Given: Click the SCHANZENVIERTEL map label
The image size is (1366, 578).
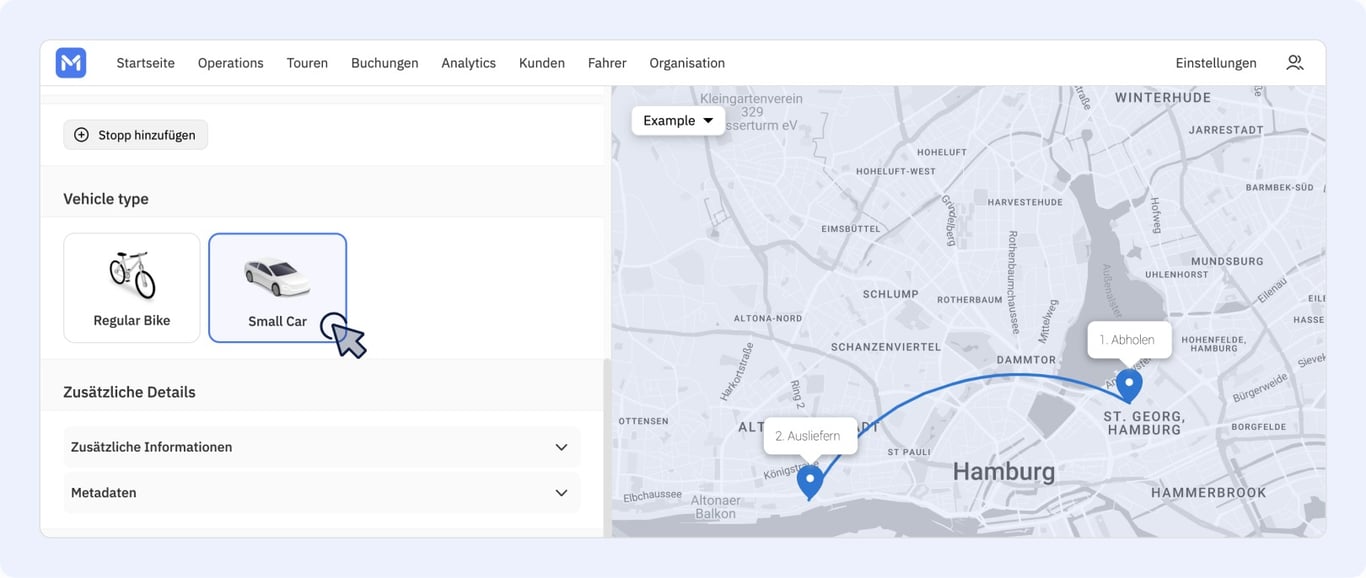Looking at the screenshot, I should click(886, 347).
